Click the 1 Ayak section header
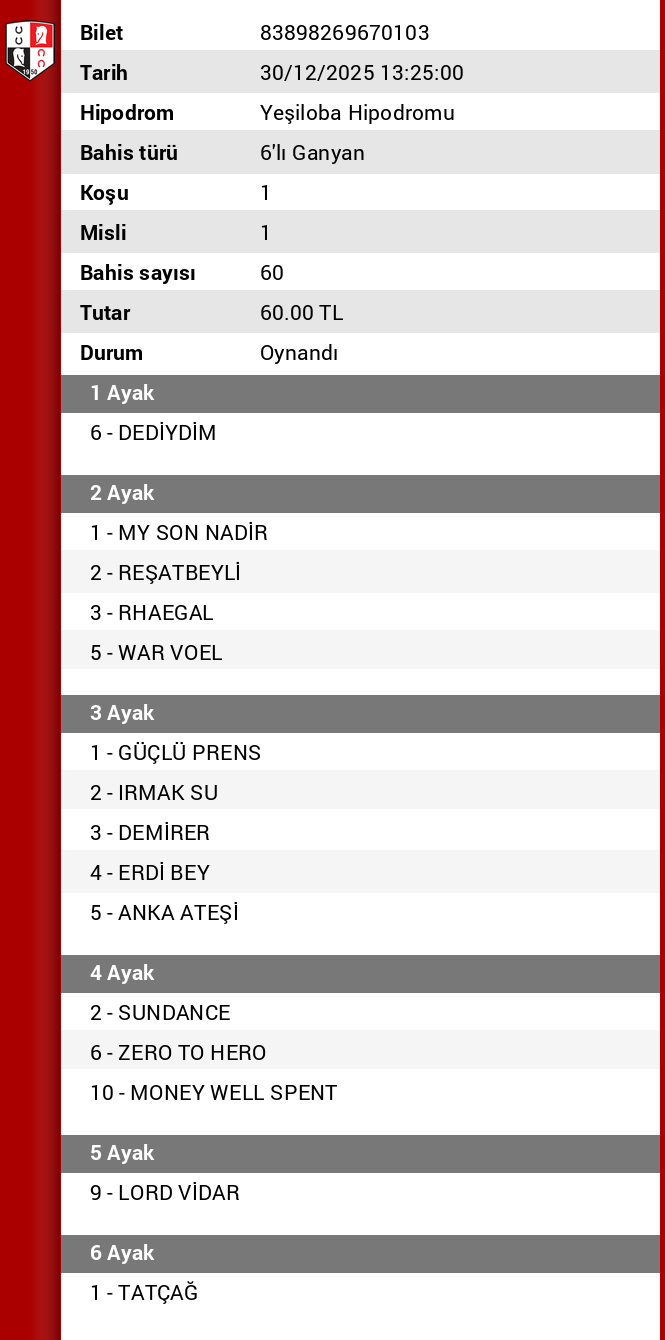 pyautogui.click(x=360, y=393)
